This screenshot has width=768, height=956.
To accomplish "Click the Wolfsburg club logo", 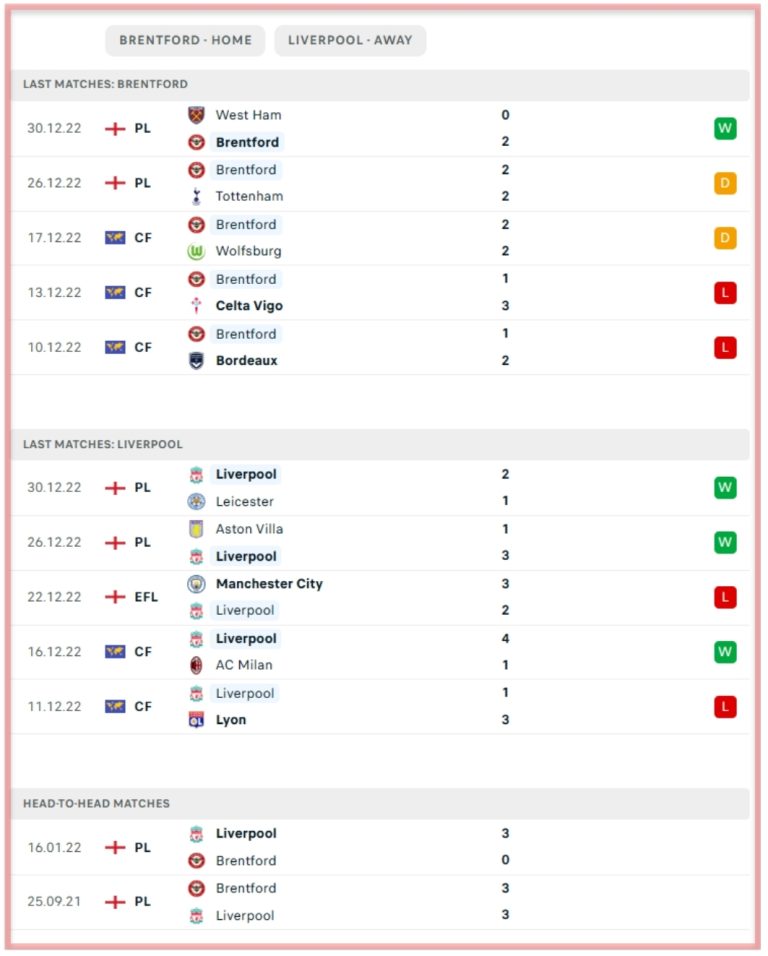I will (196, 251).
